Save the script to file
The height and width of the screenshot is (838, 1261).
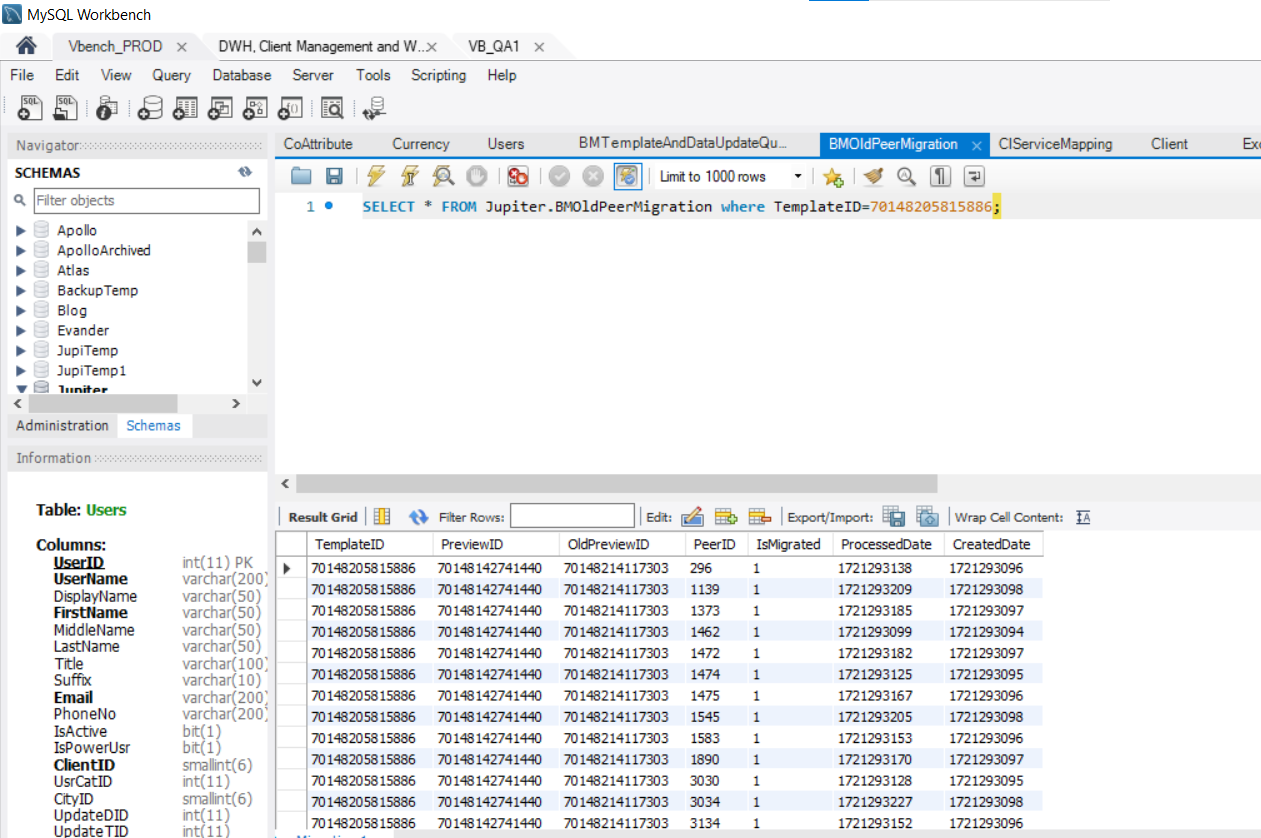click(335, 177)
